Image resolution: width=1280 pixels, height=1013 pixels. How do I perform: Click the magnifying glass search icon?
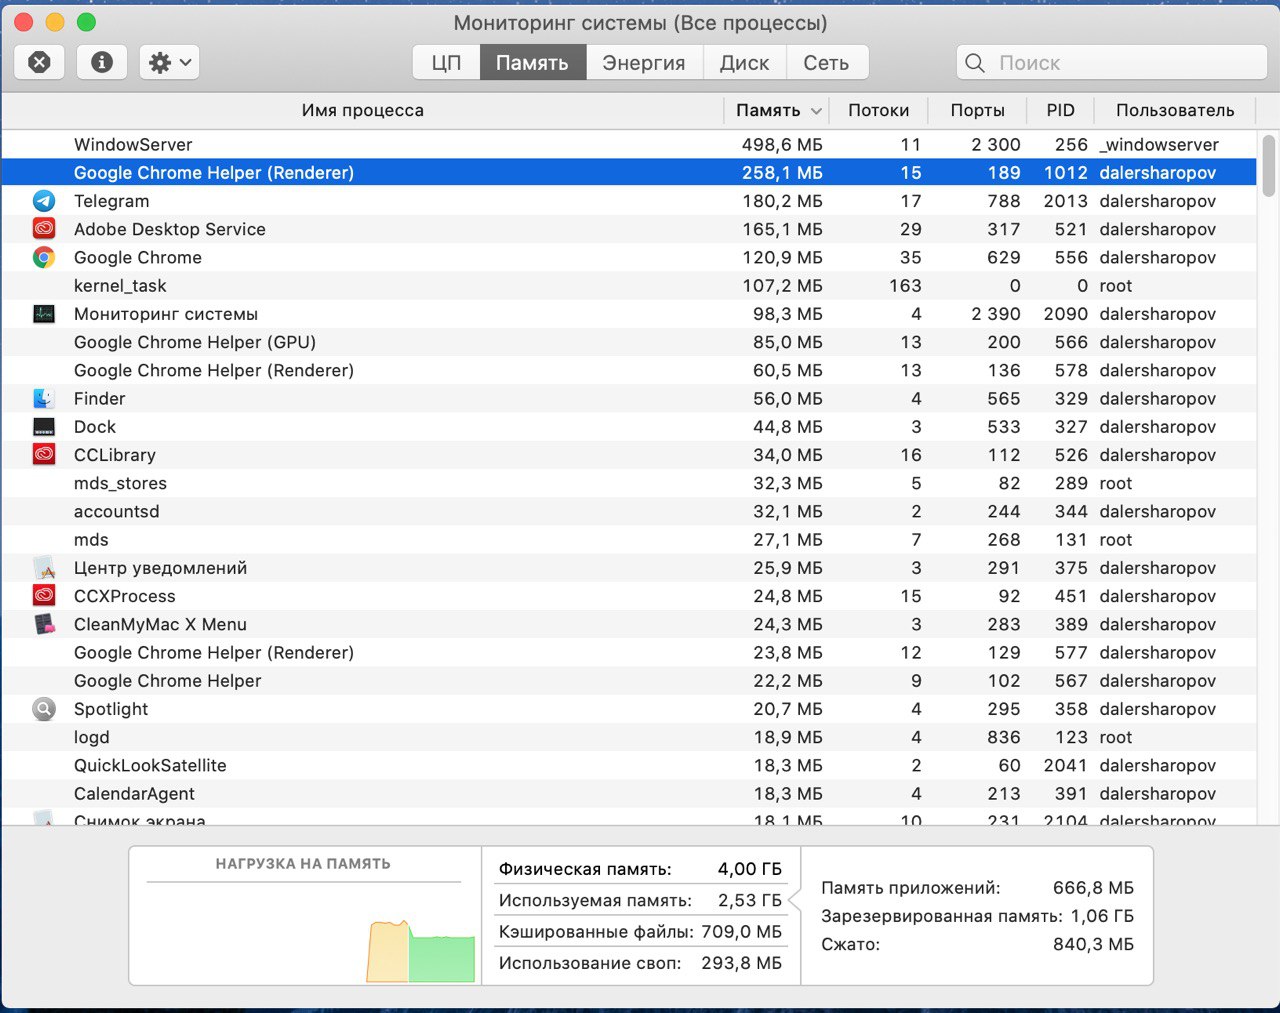[975, 63]
